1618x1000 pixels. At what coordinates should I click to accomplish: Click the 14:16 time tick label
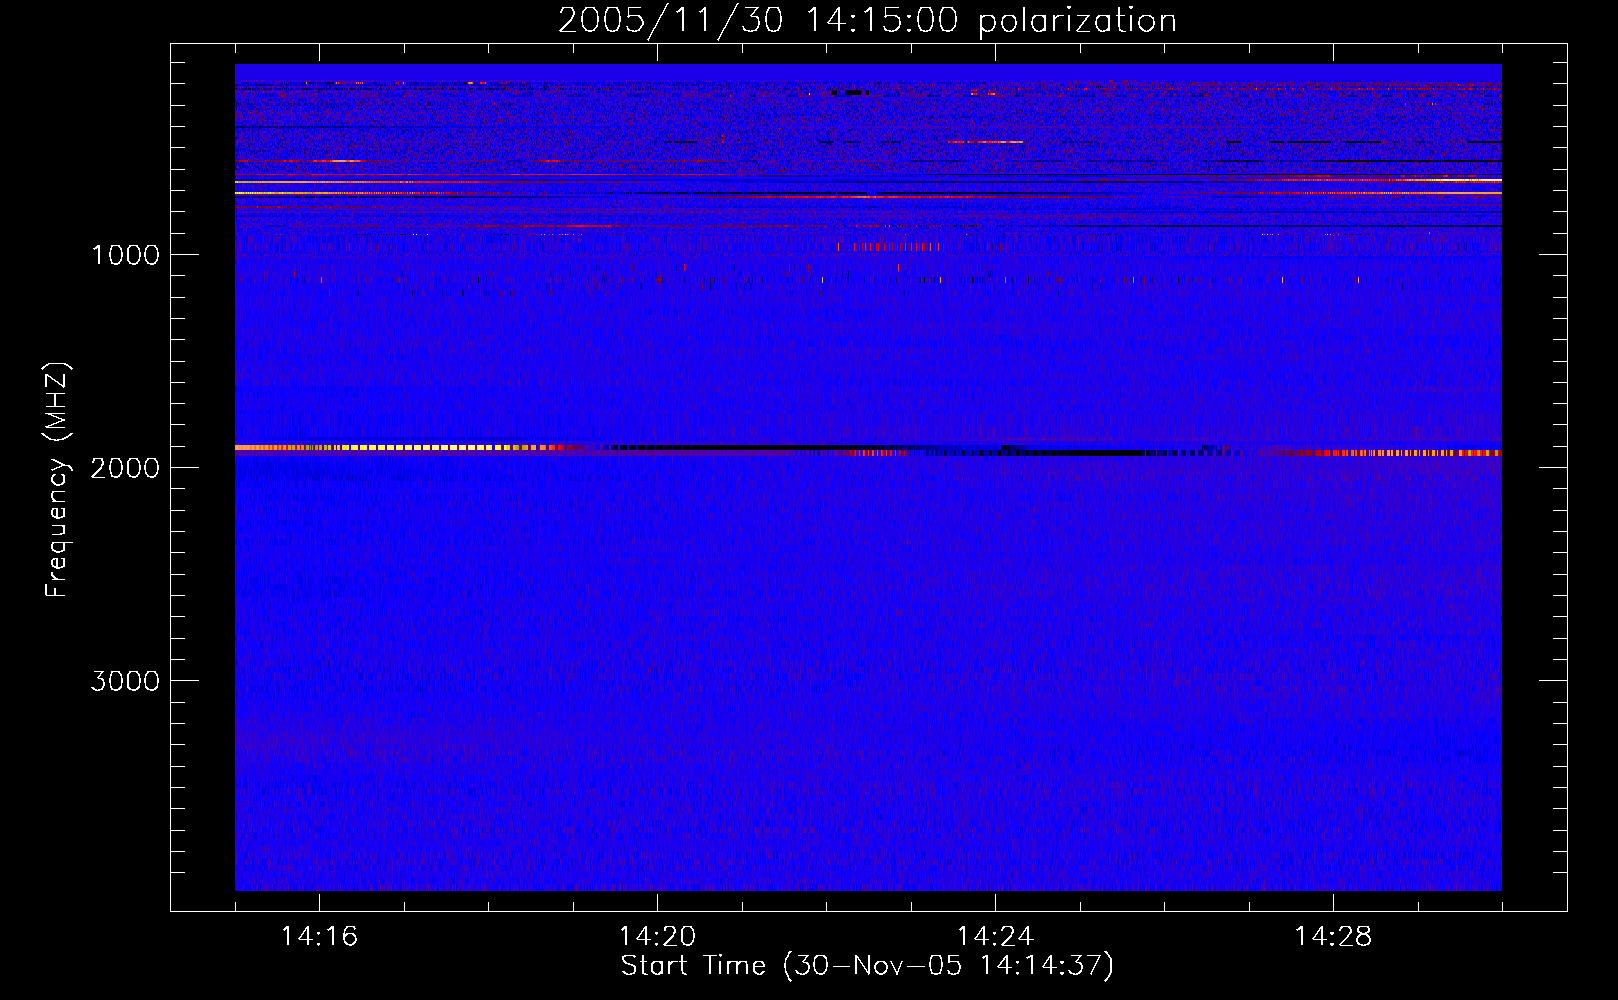pos(319,937)
